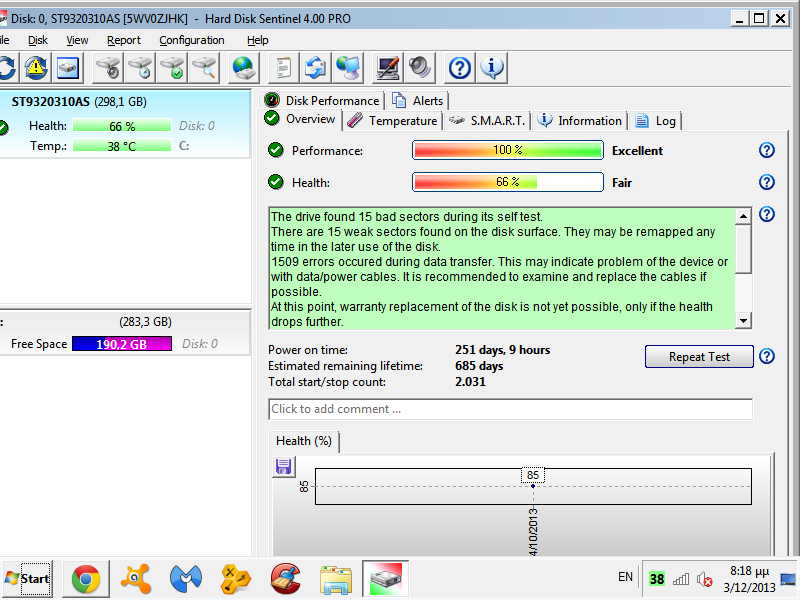800x600 pixels.
Task: Open the Report menu
Action: [x=123, y=40]
